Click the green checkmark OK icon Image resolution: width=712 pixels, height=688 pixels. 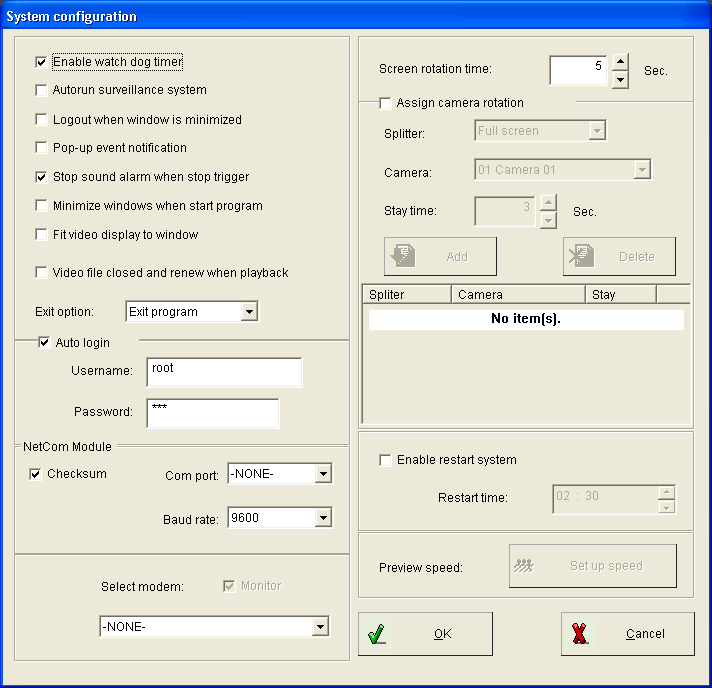[377, 634]
